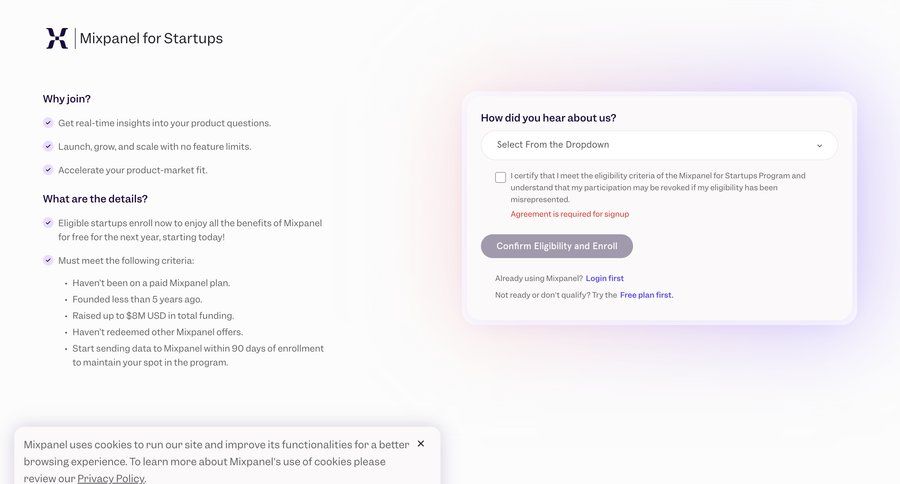Click the 'What are the details?' heading
Image resolution: width=900 pixels, height=484 pixels.
tap(95, 199)
